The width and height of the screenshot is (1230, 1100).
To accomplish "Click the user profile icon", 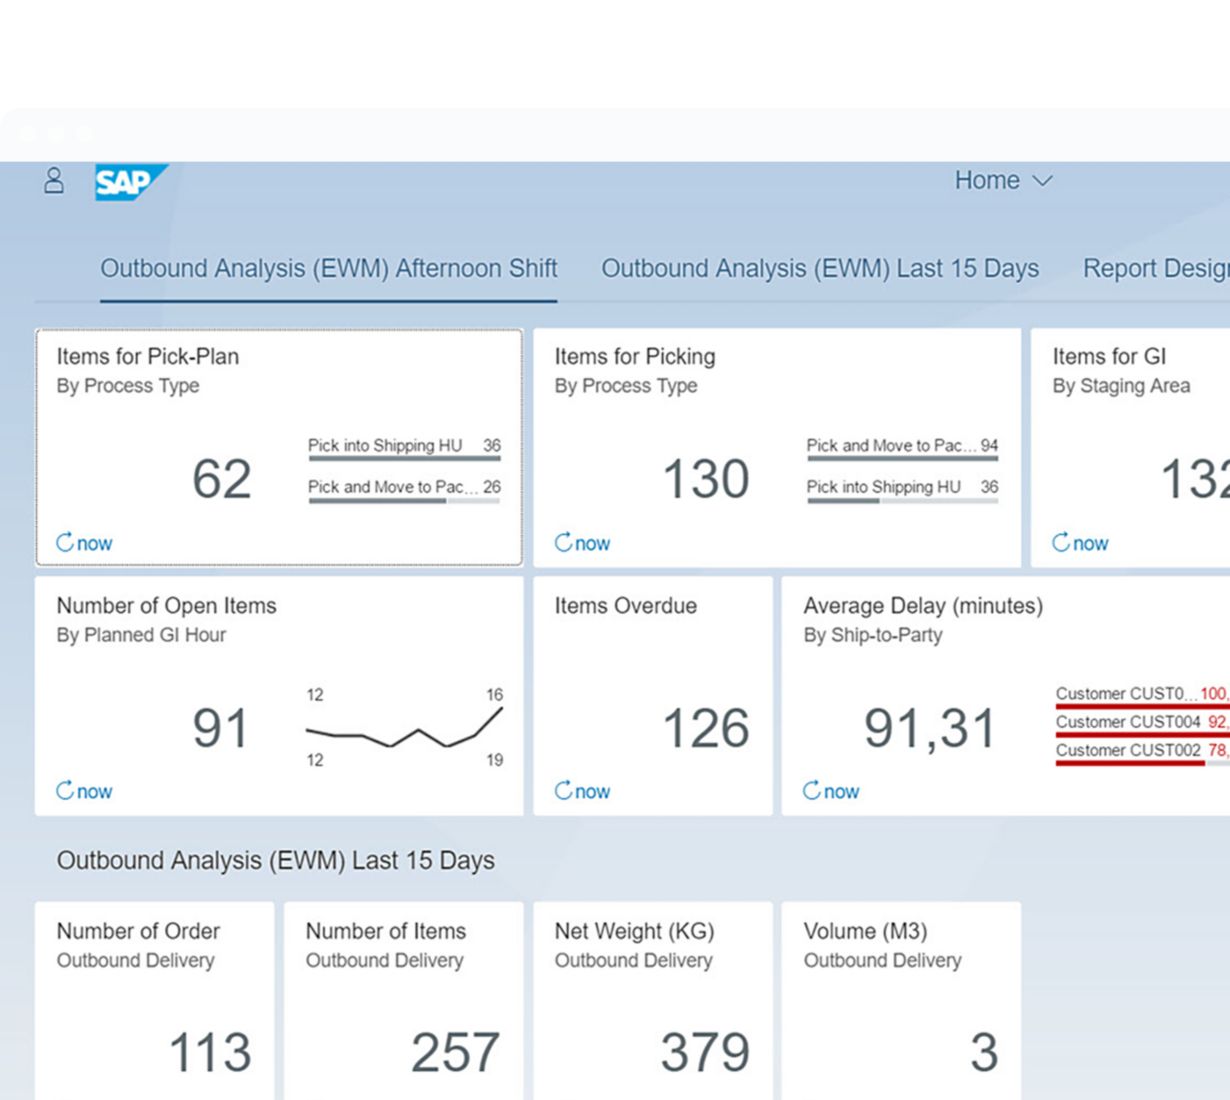I will (x=54, y=181).
